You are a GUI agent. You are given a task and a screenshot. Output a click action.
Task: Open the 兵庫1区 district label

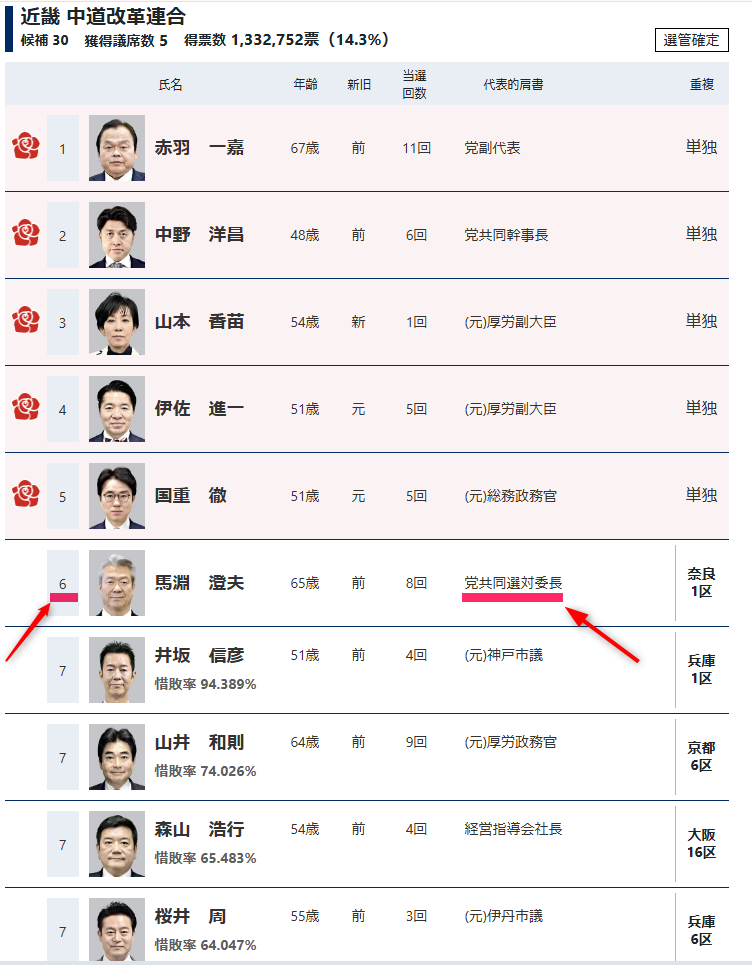(700, 670)
